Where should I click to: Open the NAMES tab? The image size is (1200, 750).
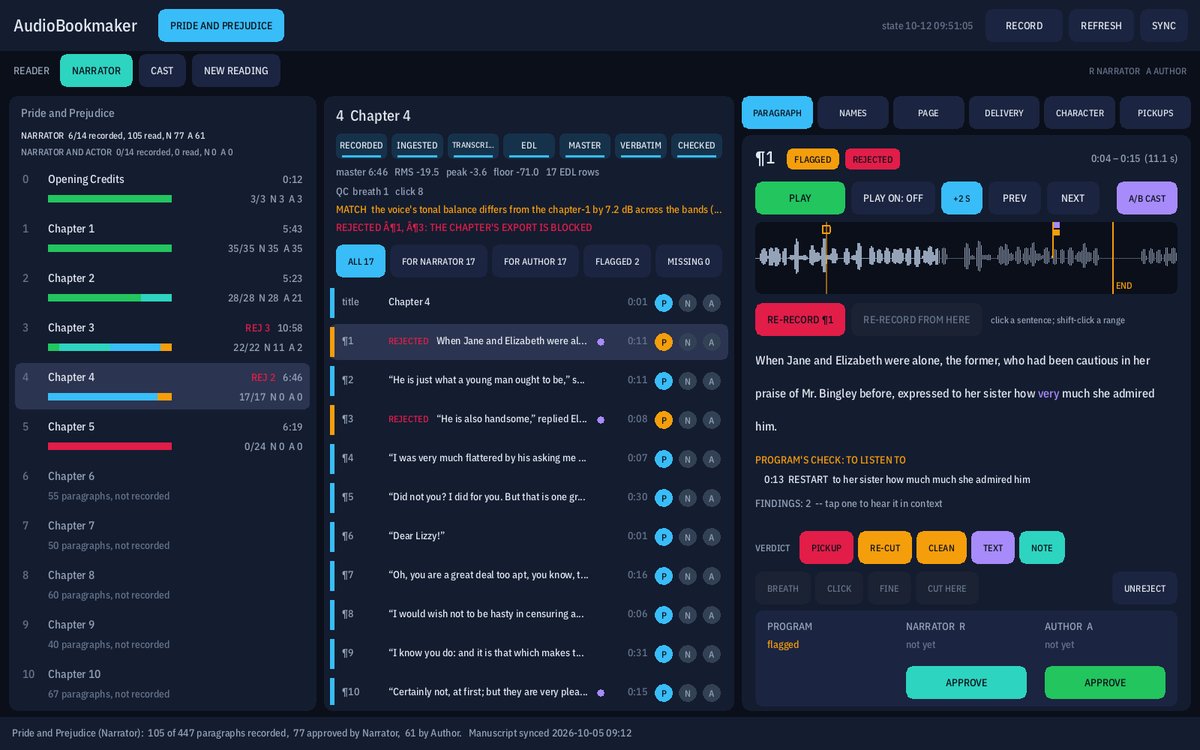(853, 113)
